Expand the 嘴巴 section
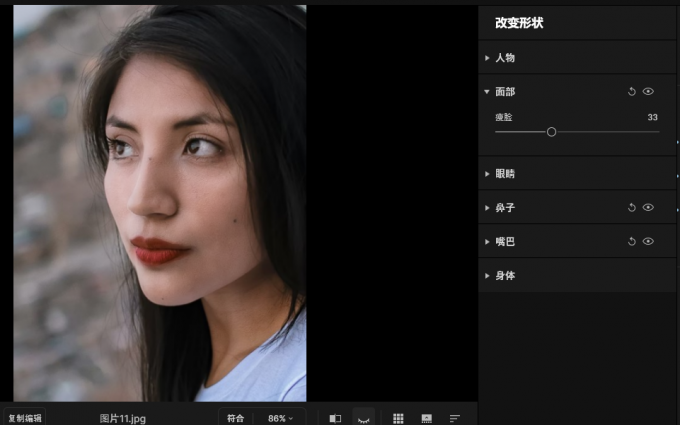 [x=487, y=242]
